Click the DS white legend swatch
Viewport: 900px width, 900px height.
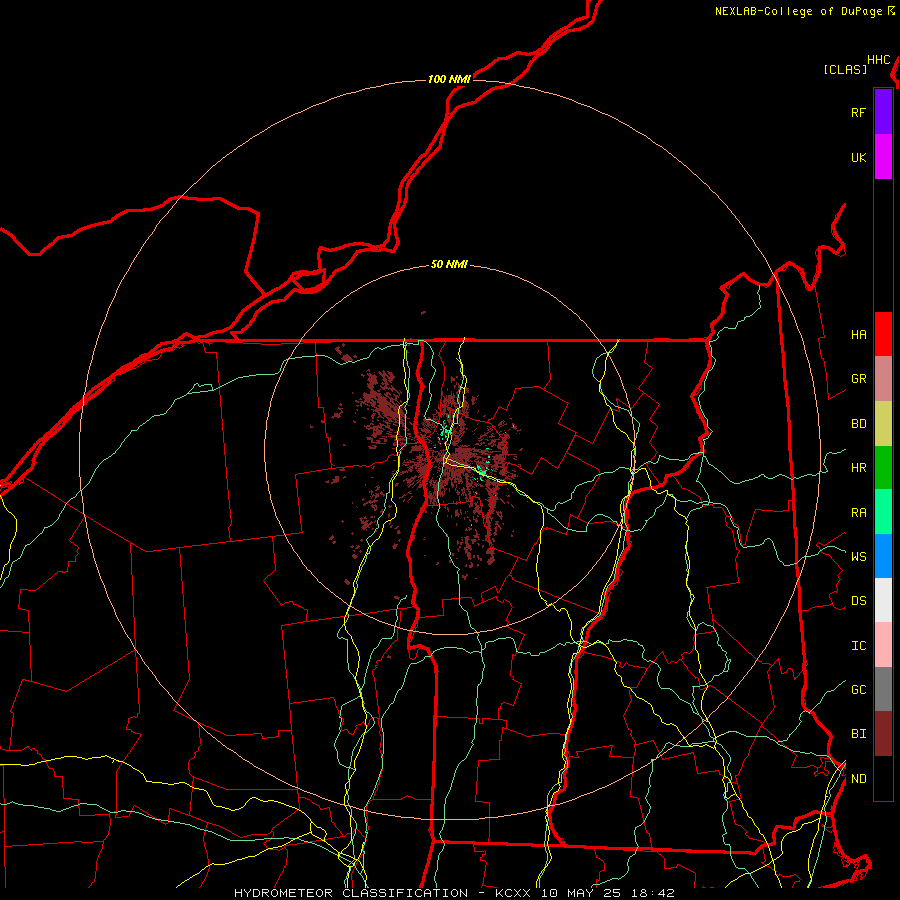(883, 600)
